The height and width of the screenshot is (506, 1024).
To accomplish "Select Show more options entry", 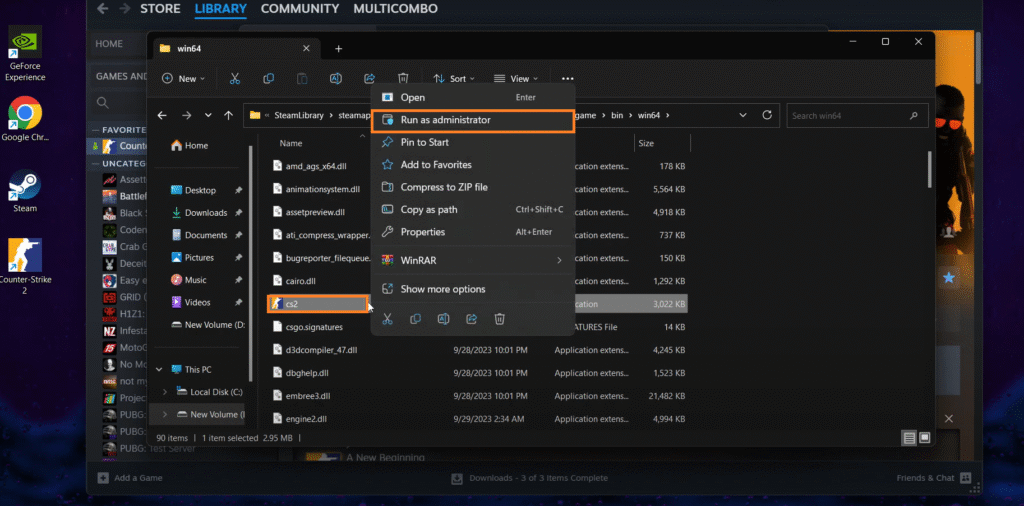I will (473, 289).
